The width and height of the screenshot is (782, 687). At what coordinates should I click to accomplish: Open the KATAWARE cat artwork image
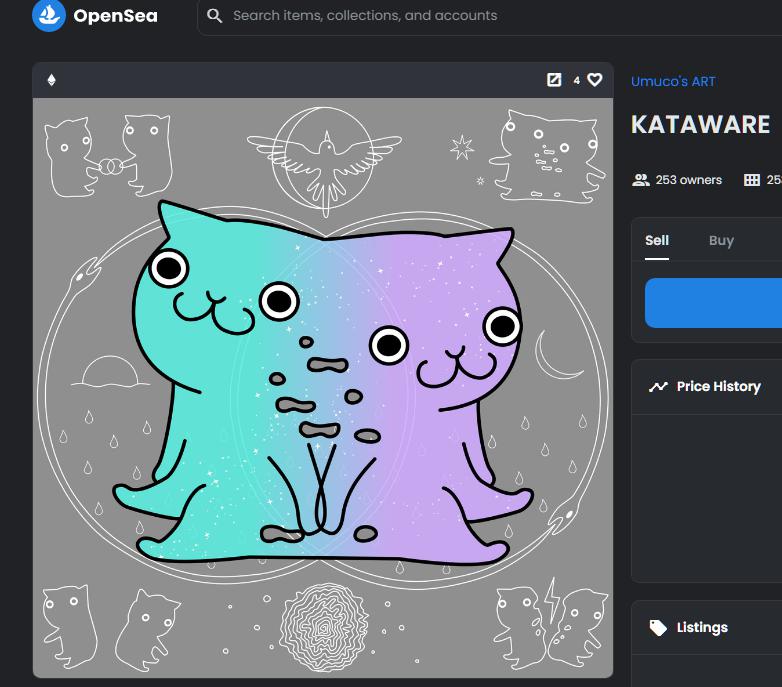323,387
